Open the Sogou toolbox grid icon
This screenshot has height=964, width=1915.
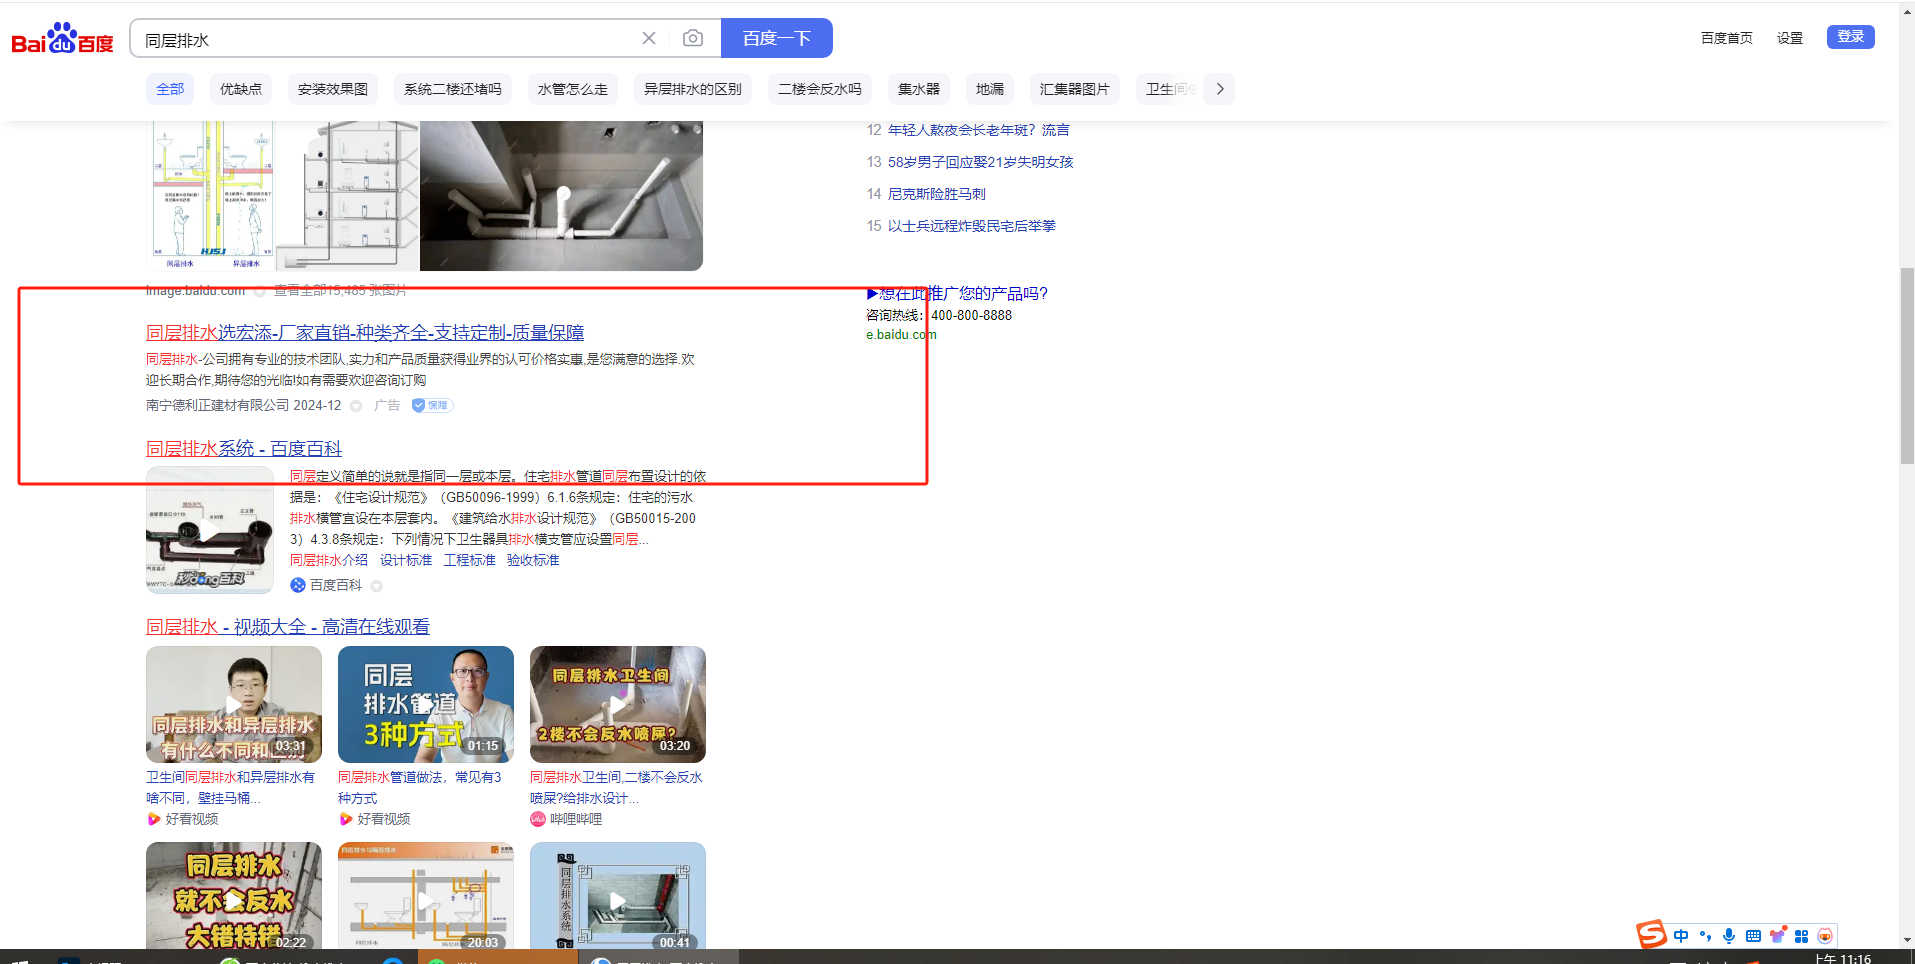1801,936
